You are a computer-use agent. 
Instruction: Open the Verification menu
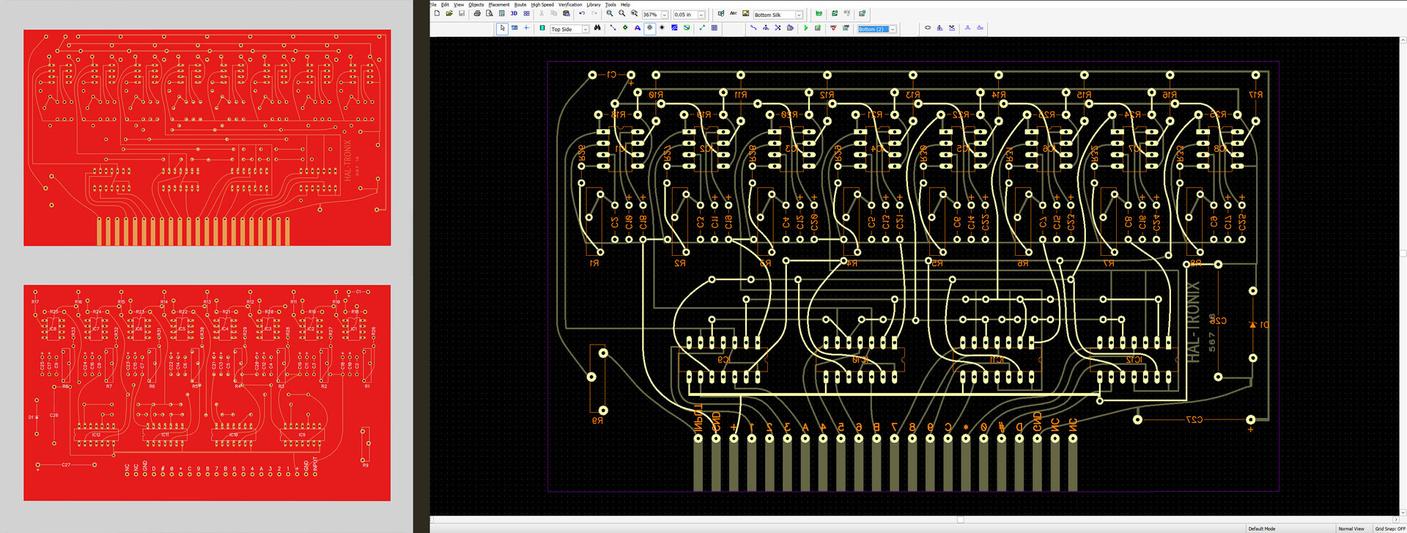click(570, 4)
